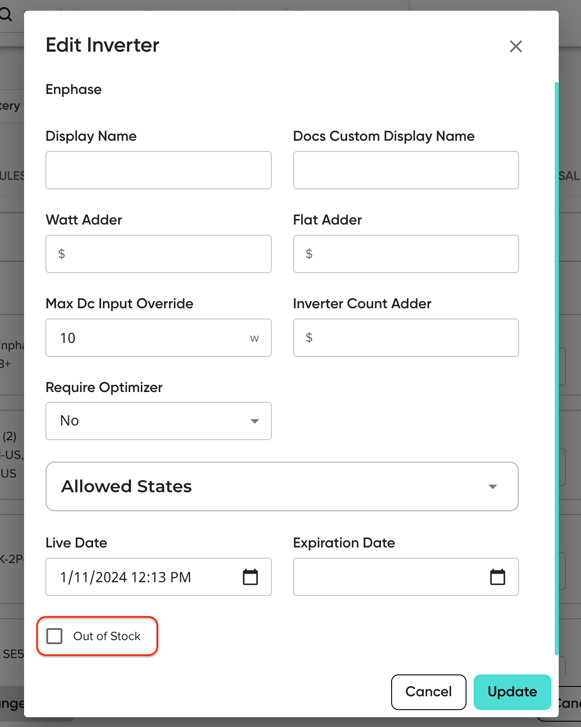The image size is (581, 727).
Task: Expand the Allowed States selector
Action: click(282, 486)
